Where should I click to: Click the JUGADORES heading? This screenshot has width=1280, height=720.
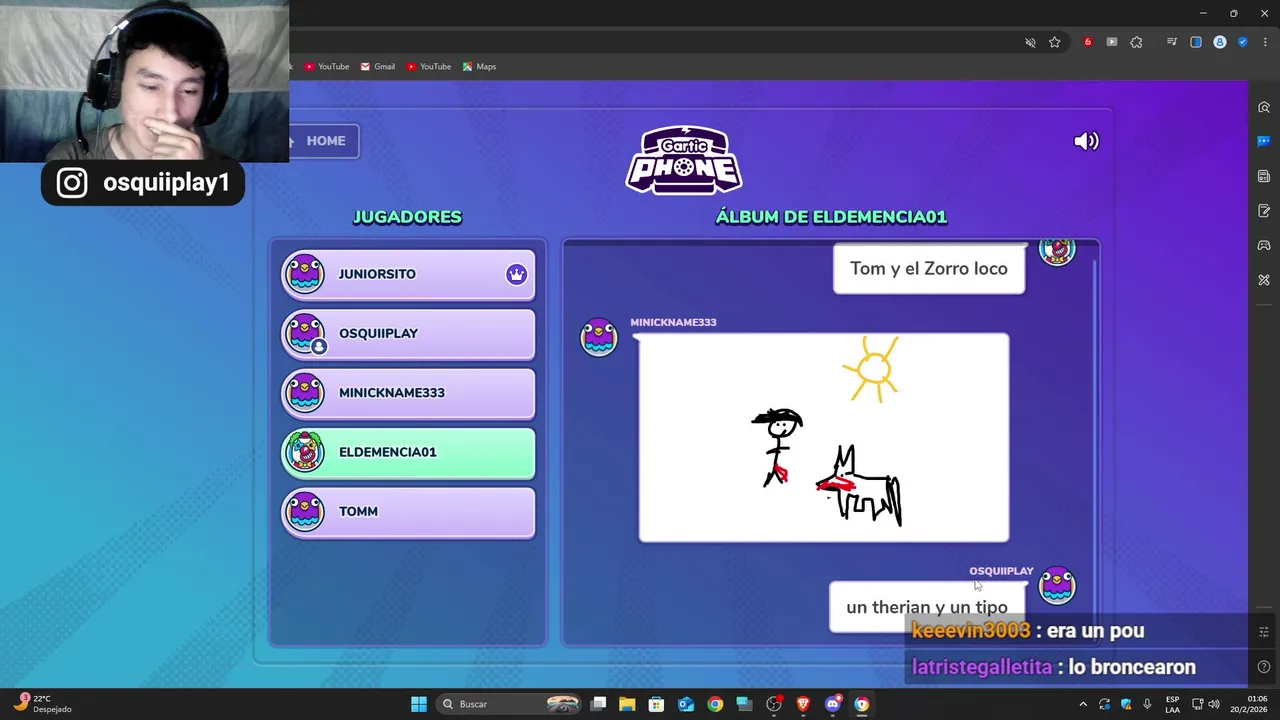[x=407, y=217]
